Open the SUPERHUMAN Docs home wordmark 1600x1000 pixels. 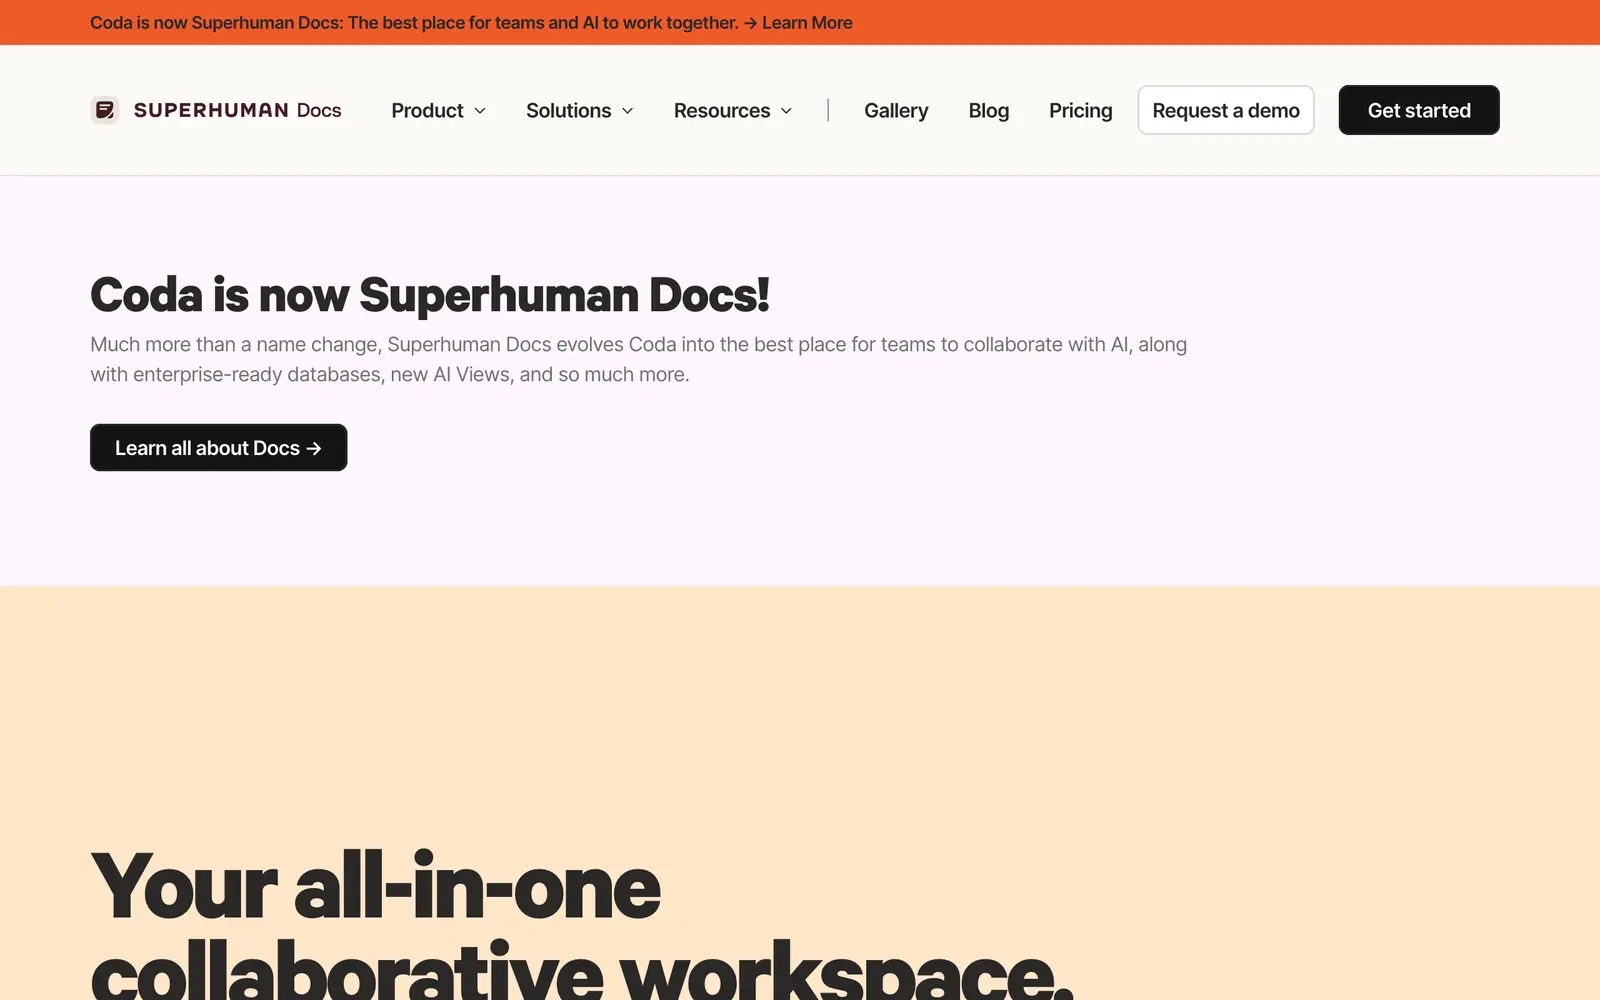tap(238, 110)
